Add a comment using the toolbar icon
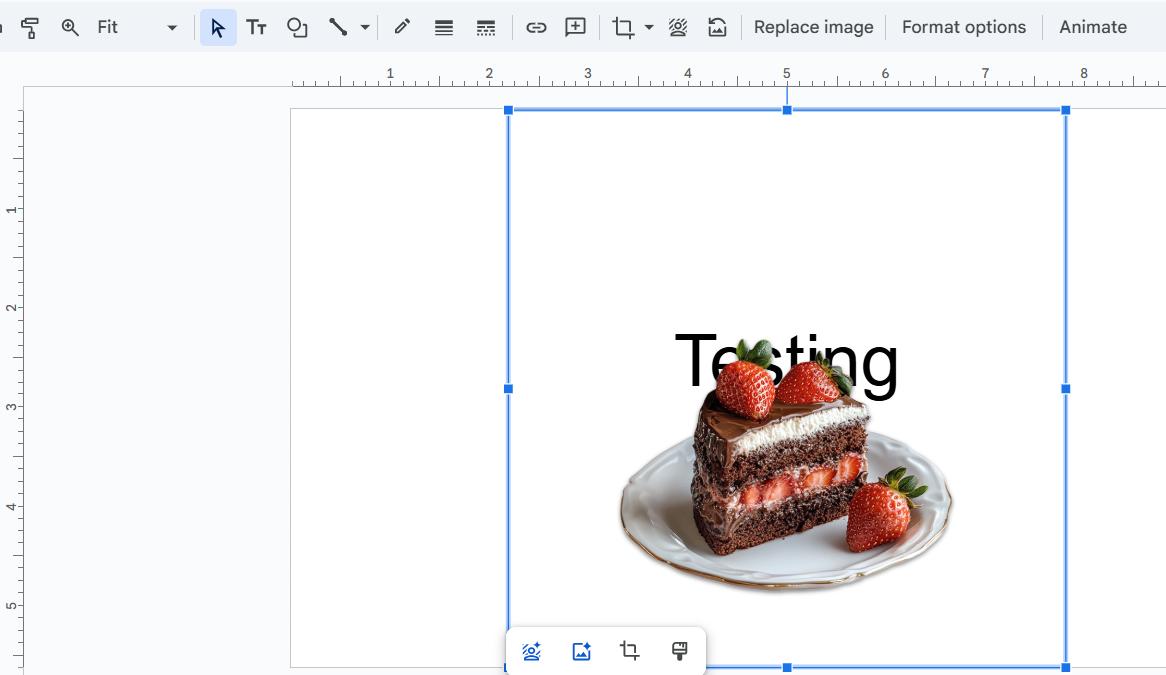 tap(576, 28)
